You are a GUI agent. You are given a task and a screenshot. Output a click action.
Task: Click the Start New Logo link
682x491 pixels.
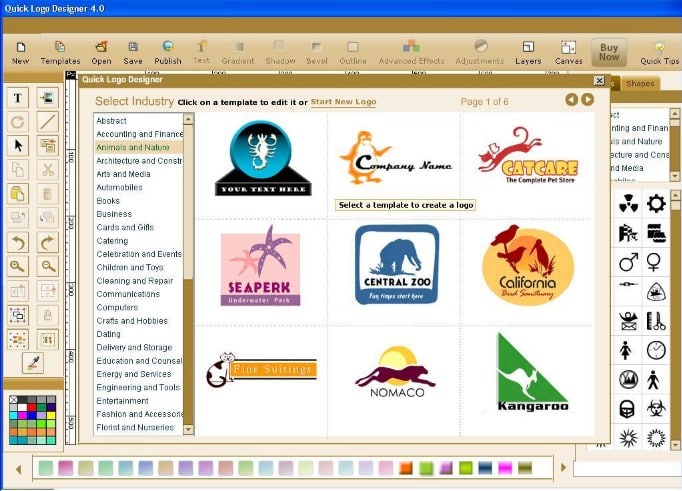(x=343, y=102)
